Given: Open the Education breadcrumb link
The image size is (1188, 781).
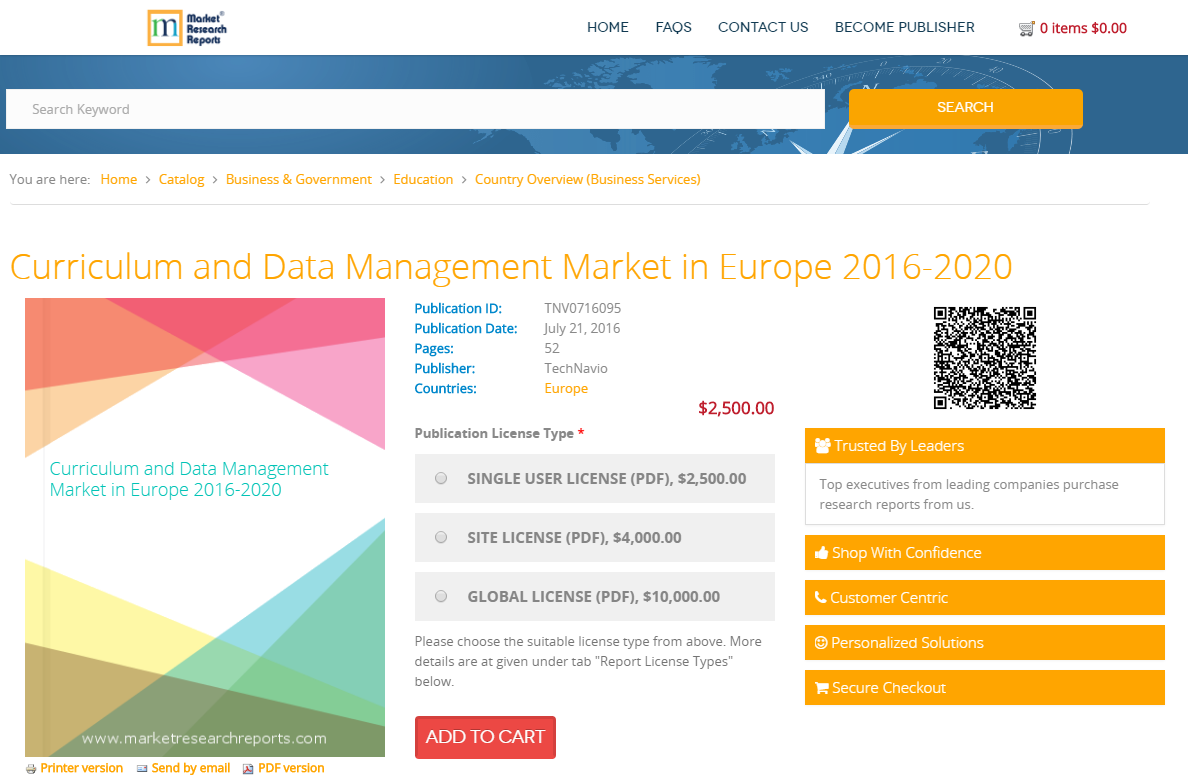Looking at the screenshot, I should point(423,180).
